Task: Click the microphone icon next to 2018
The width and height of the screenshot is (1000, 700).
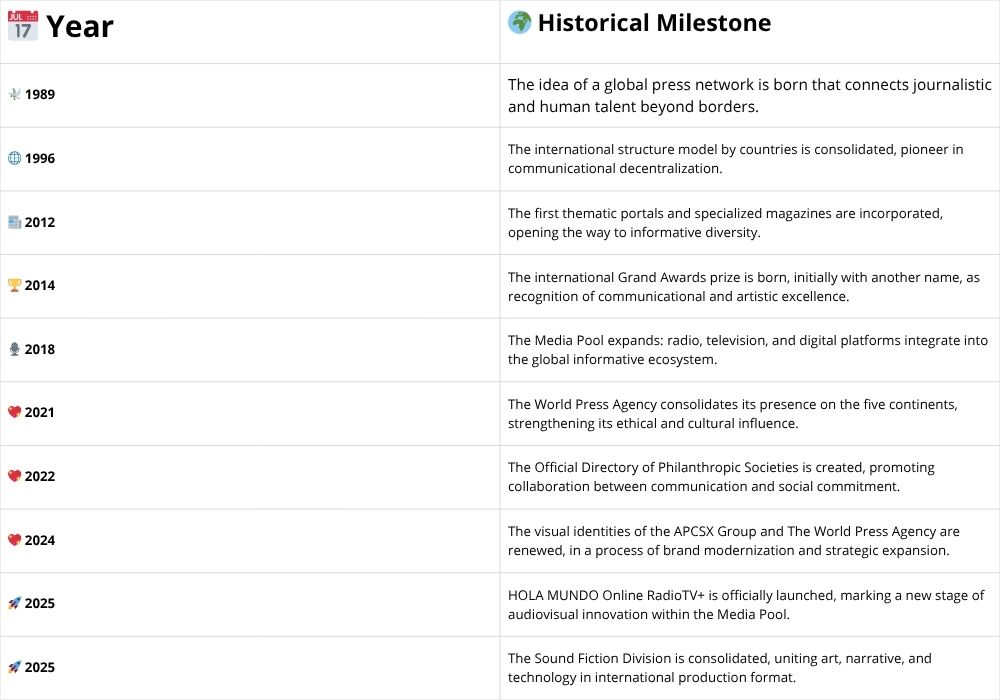Action: pyautogui.click(x=14, y=349)
